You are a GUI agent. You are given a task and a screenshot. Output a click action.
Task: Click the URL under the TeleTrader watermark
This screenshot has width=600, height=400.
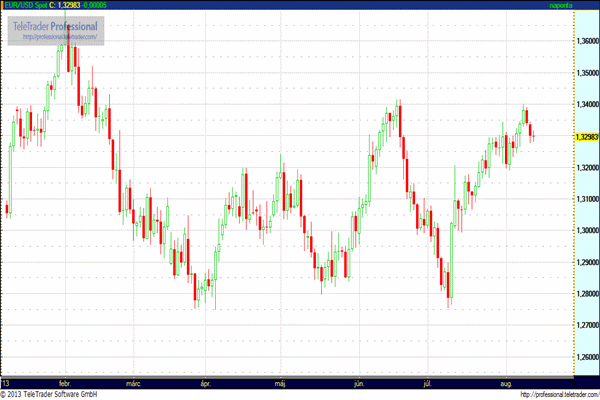click(x=56, y=38)
